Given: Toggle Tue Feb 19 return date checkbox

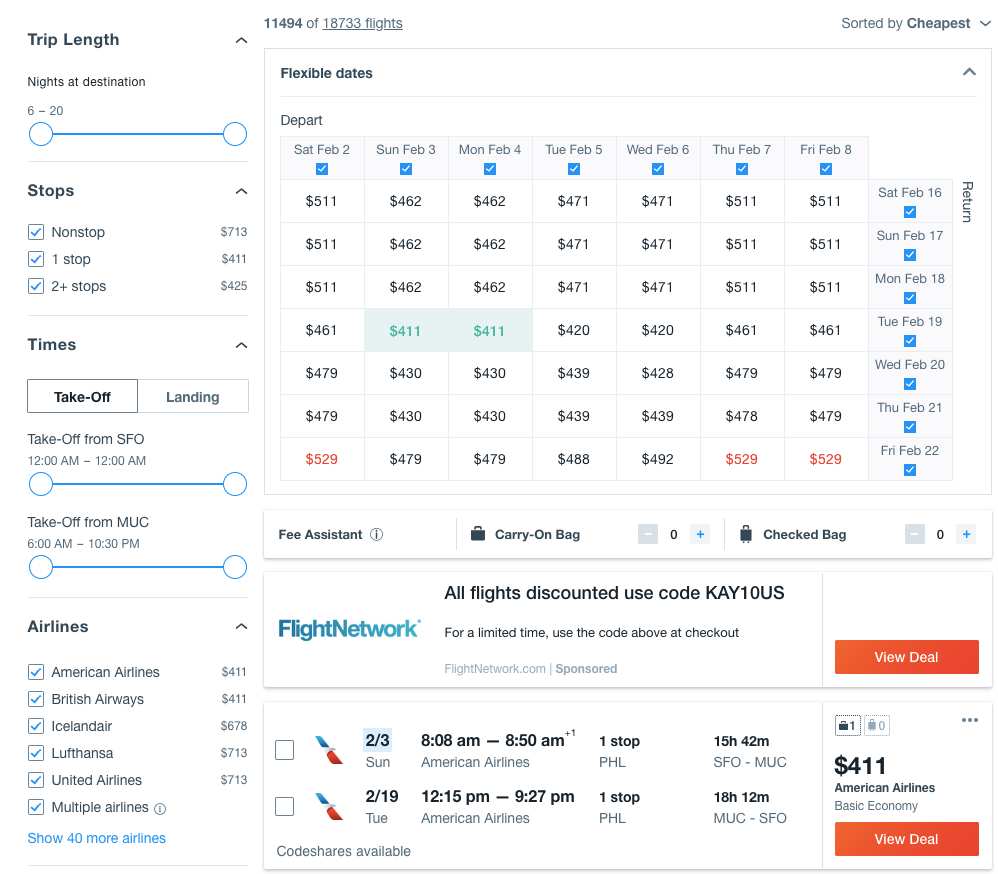Looking at the screenshot, I should pyautogui.click(x=910, y=341).
